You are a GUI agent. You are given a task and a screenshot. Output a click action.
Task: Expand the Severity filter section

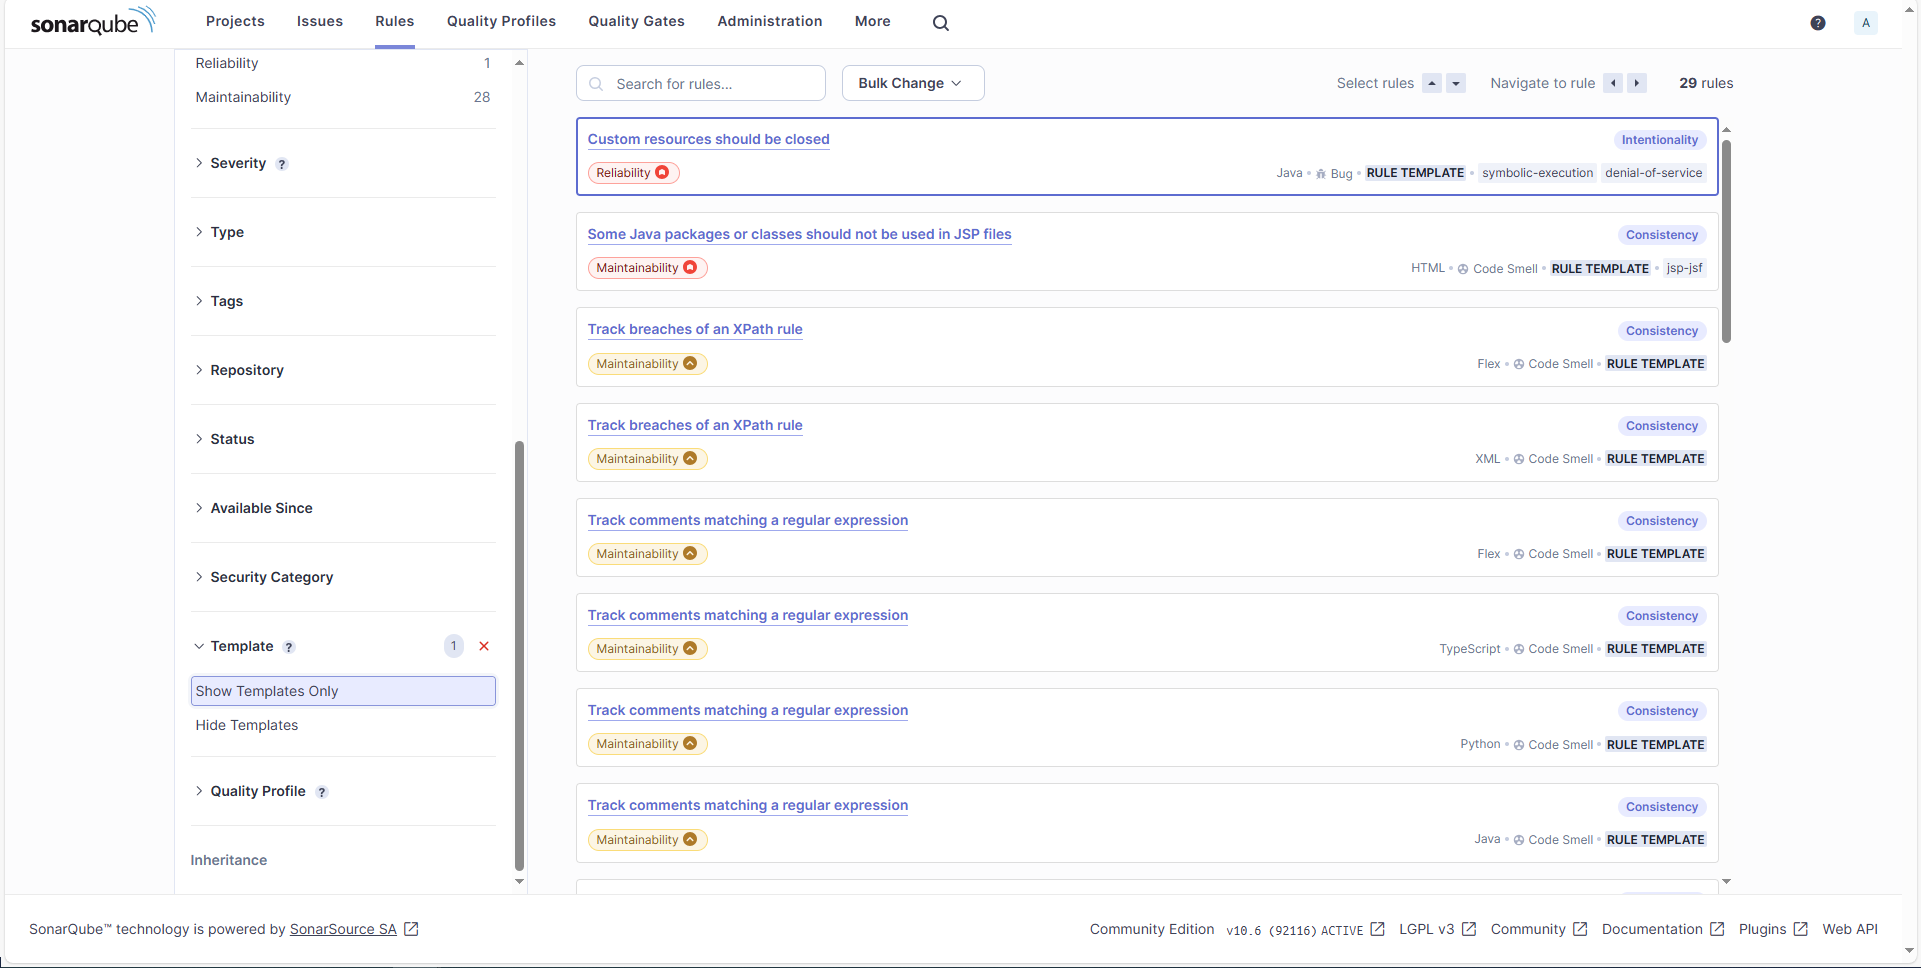[238, 163]
